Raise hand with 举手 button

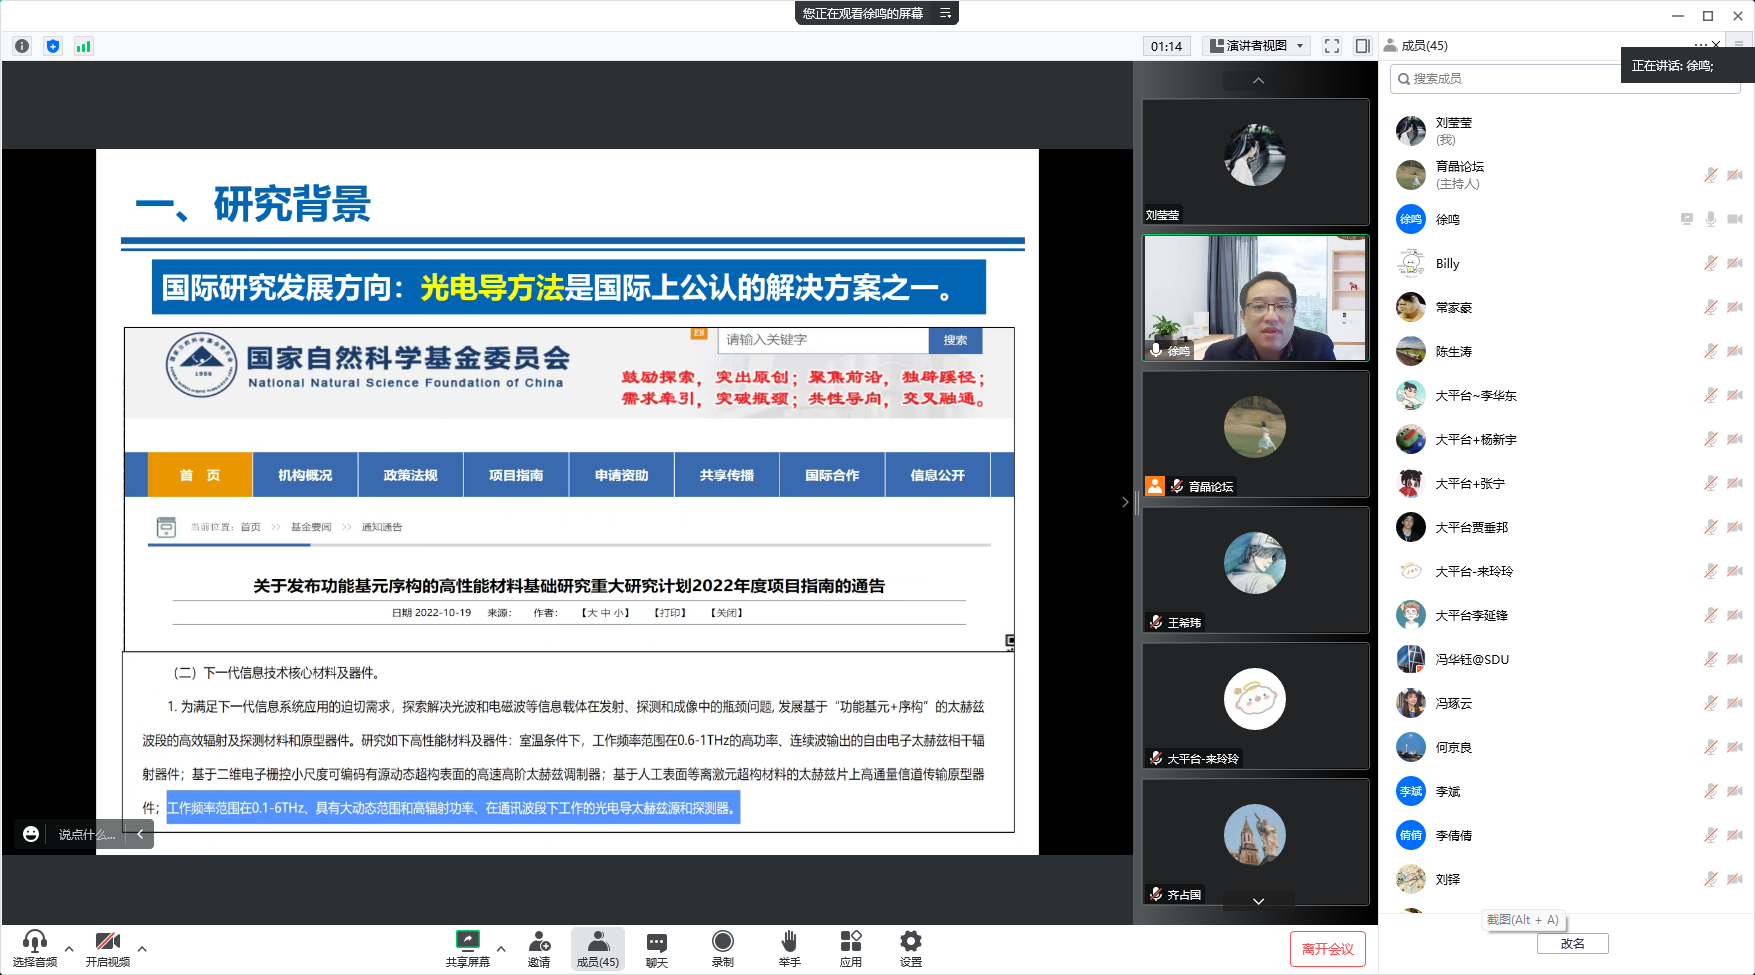[x=789, y=947]
